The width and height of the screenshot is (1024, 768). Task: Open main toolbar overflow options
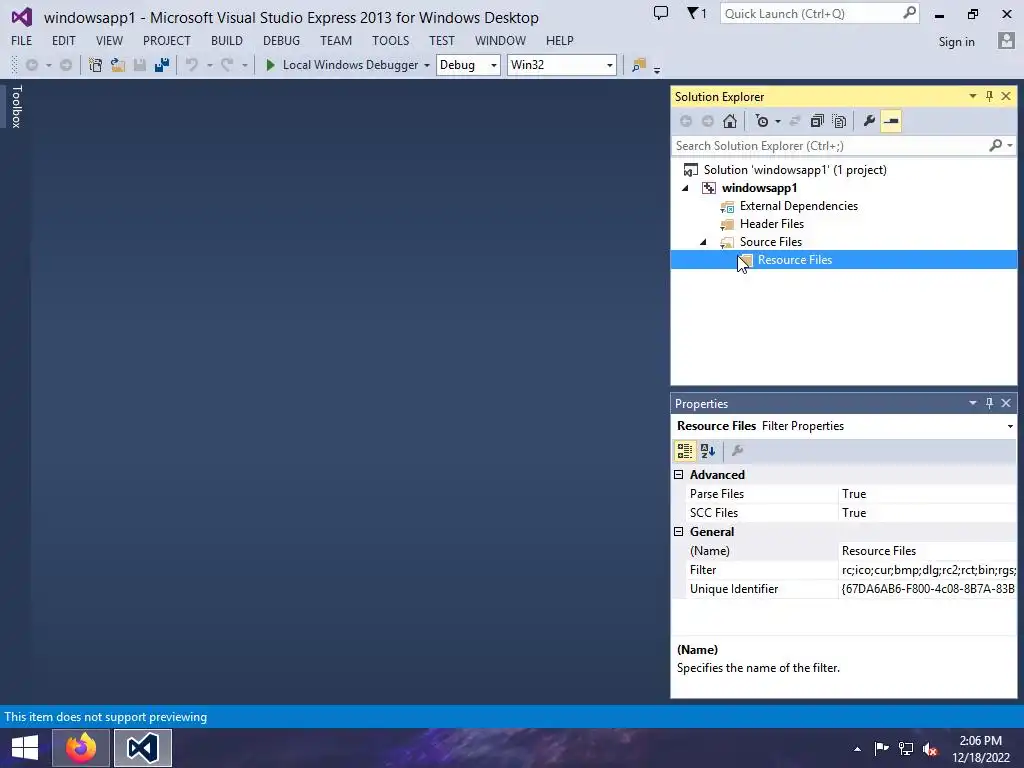tap(657, 69)
